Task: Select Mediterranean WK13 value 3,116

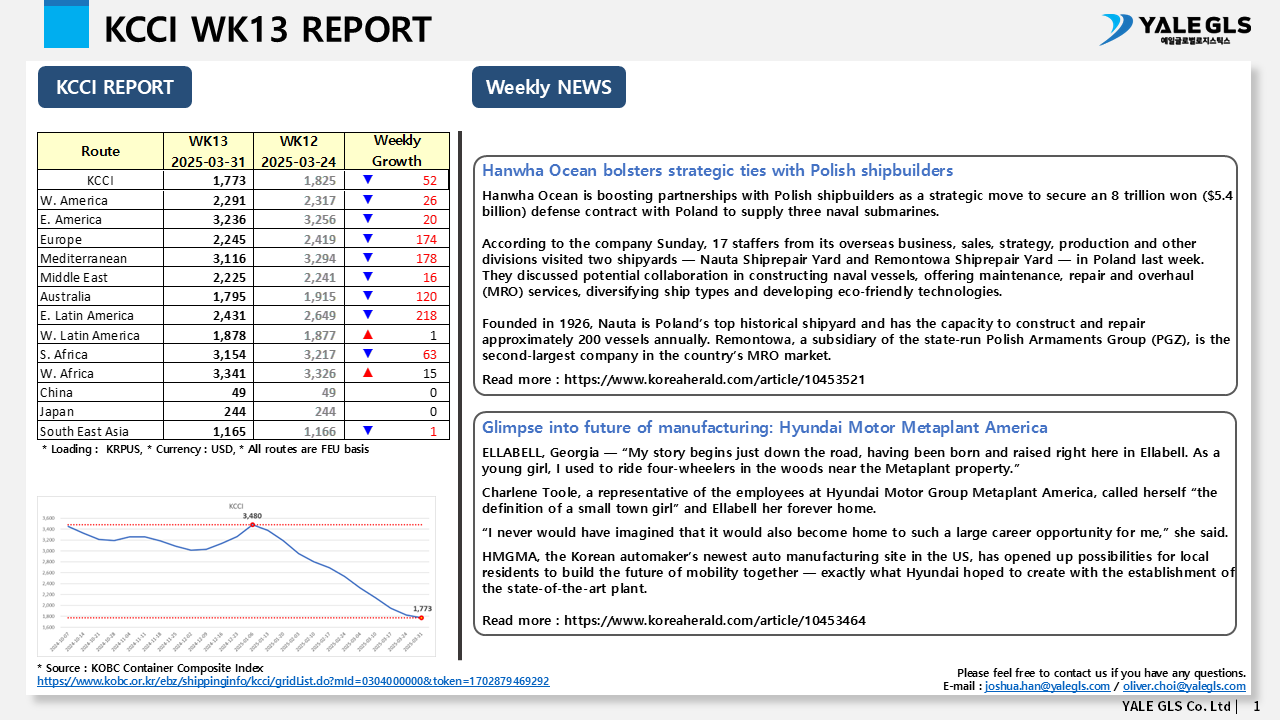Action: click(x=230, y=258)
